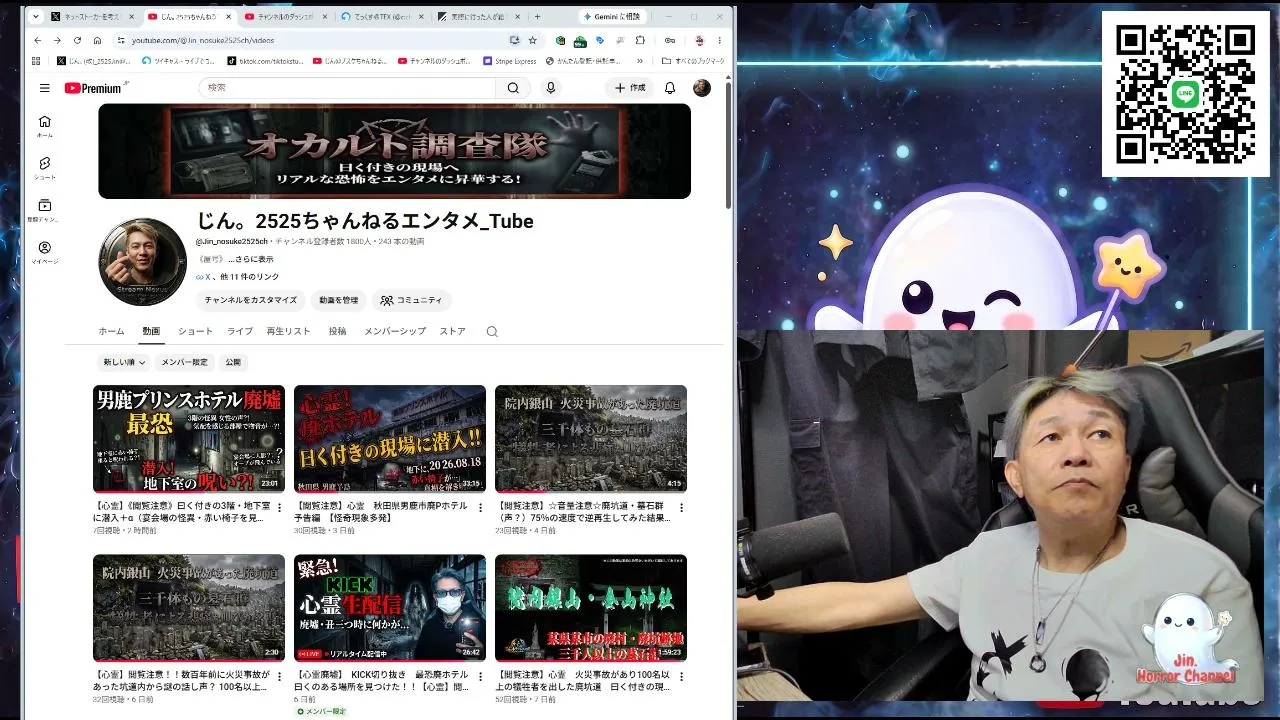Click the YouTube search input field
This screenshot has height=720, width=1280.
pyautogui.click(x=348, y=88)
